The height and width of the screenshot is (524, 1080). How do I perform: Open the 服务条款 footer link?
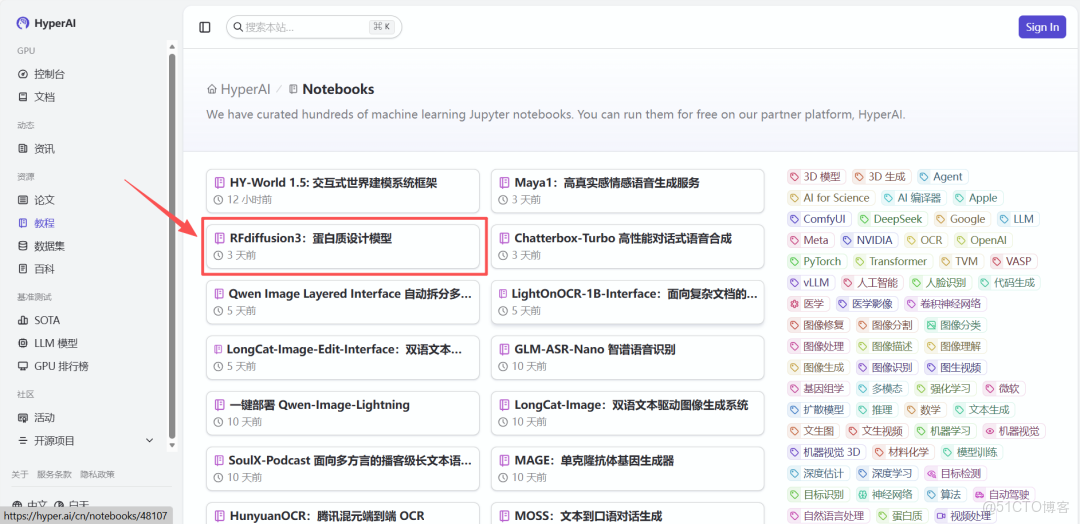click(x=54, y=474)
